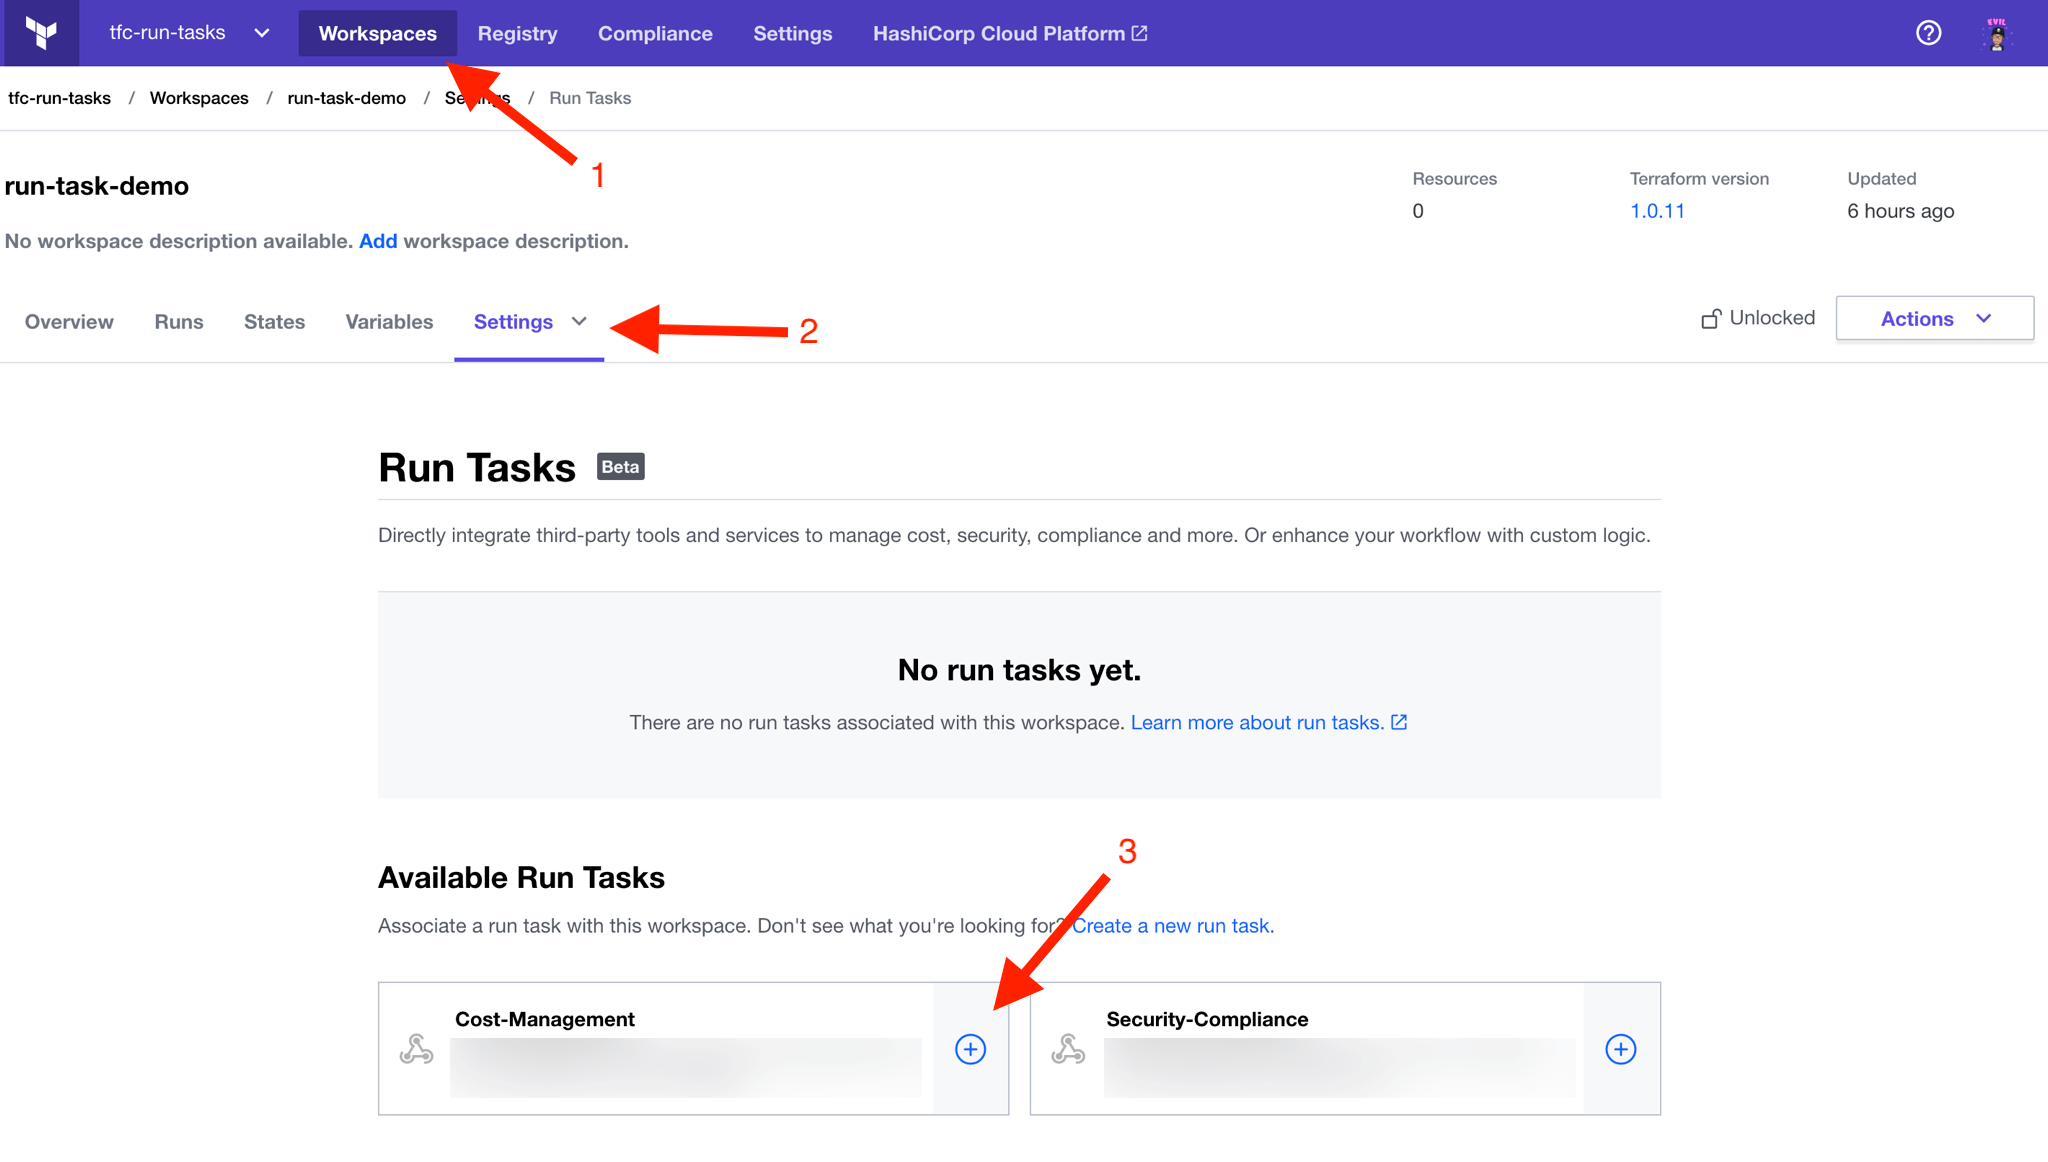Open the HashiCorp Cloud Platform external link

click(x=1008, y=33)
